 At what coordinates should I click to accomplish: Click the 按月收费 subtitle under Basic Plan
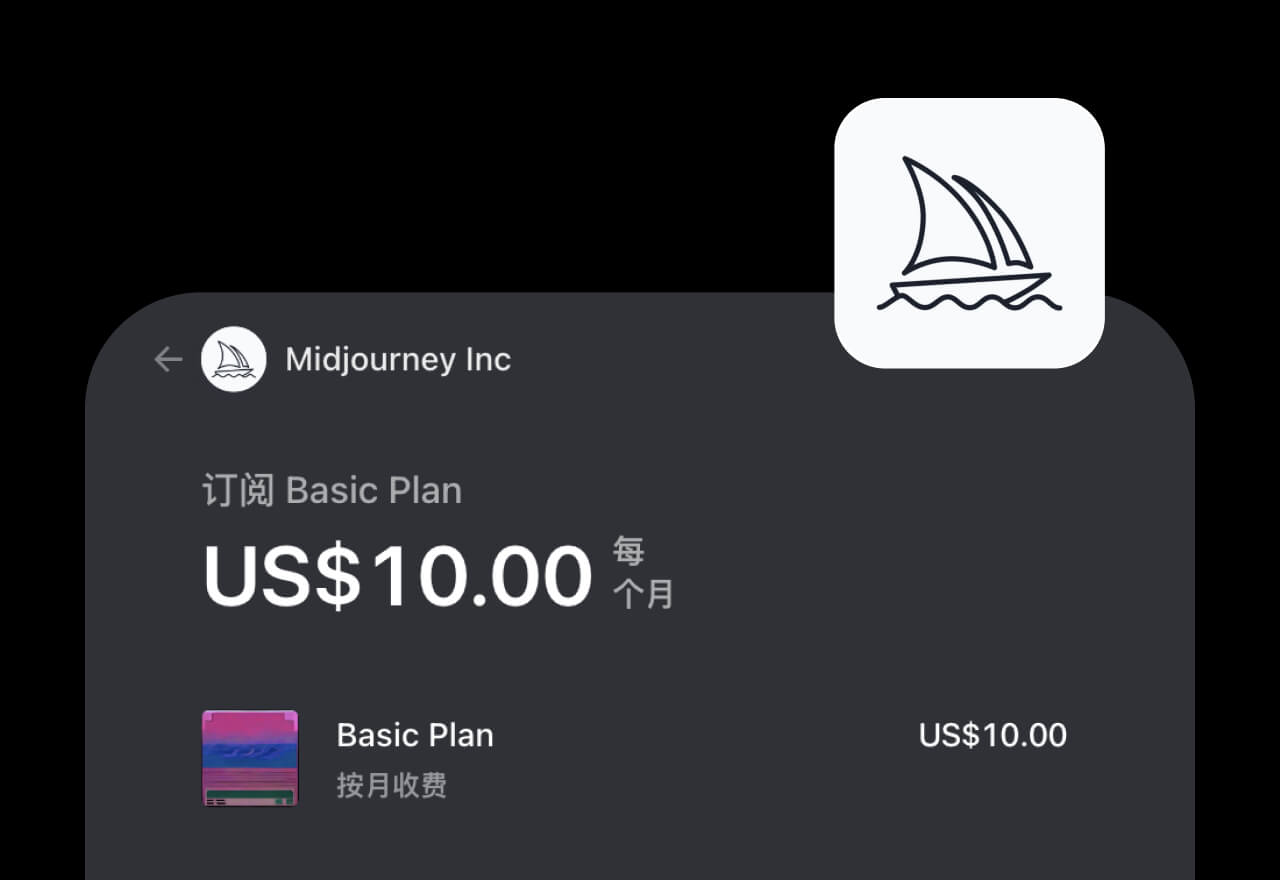click(x=392, y=786)
